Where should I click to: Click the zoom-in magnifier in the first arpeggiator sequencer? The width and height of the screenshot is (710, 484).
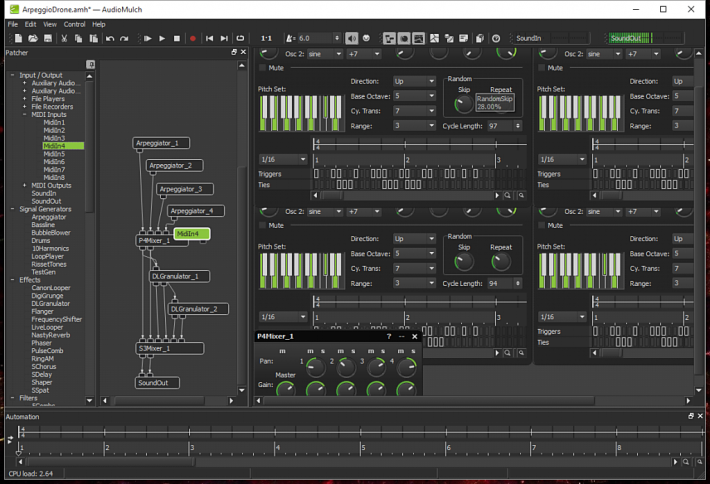(508, 196)
